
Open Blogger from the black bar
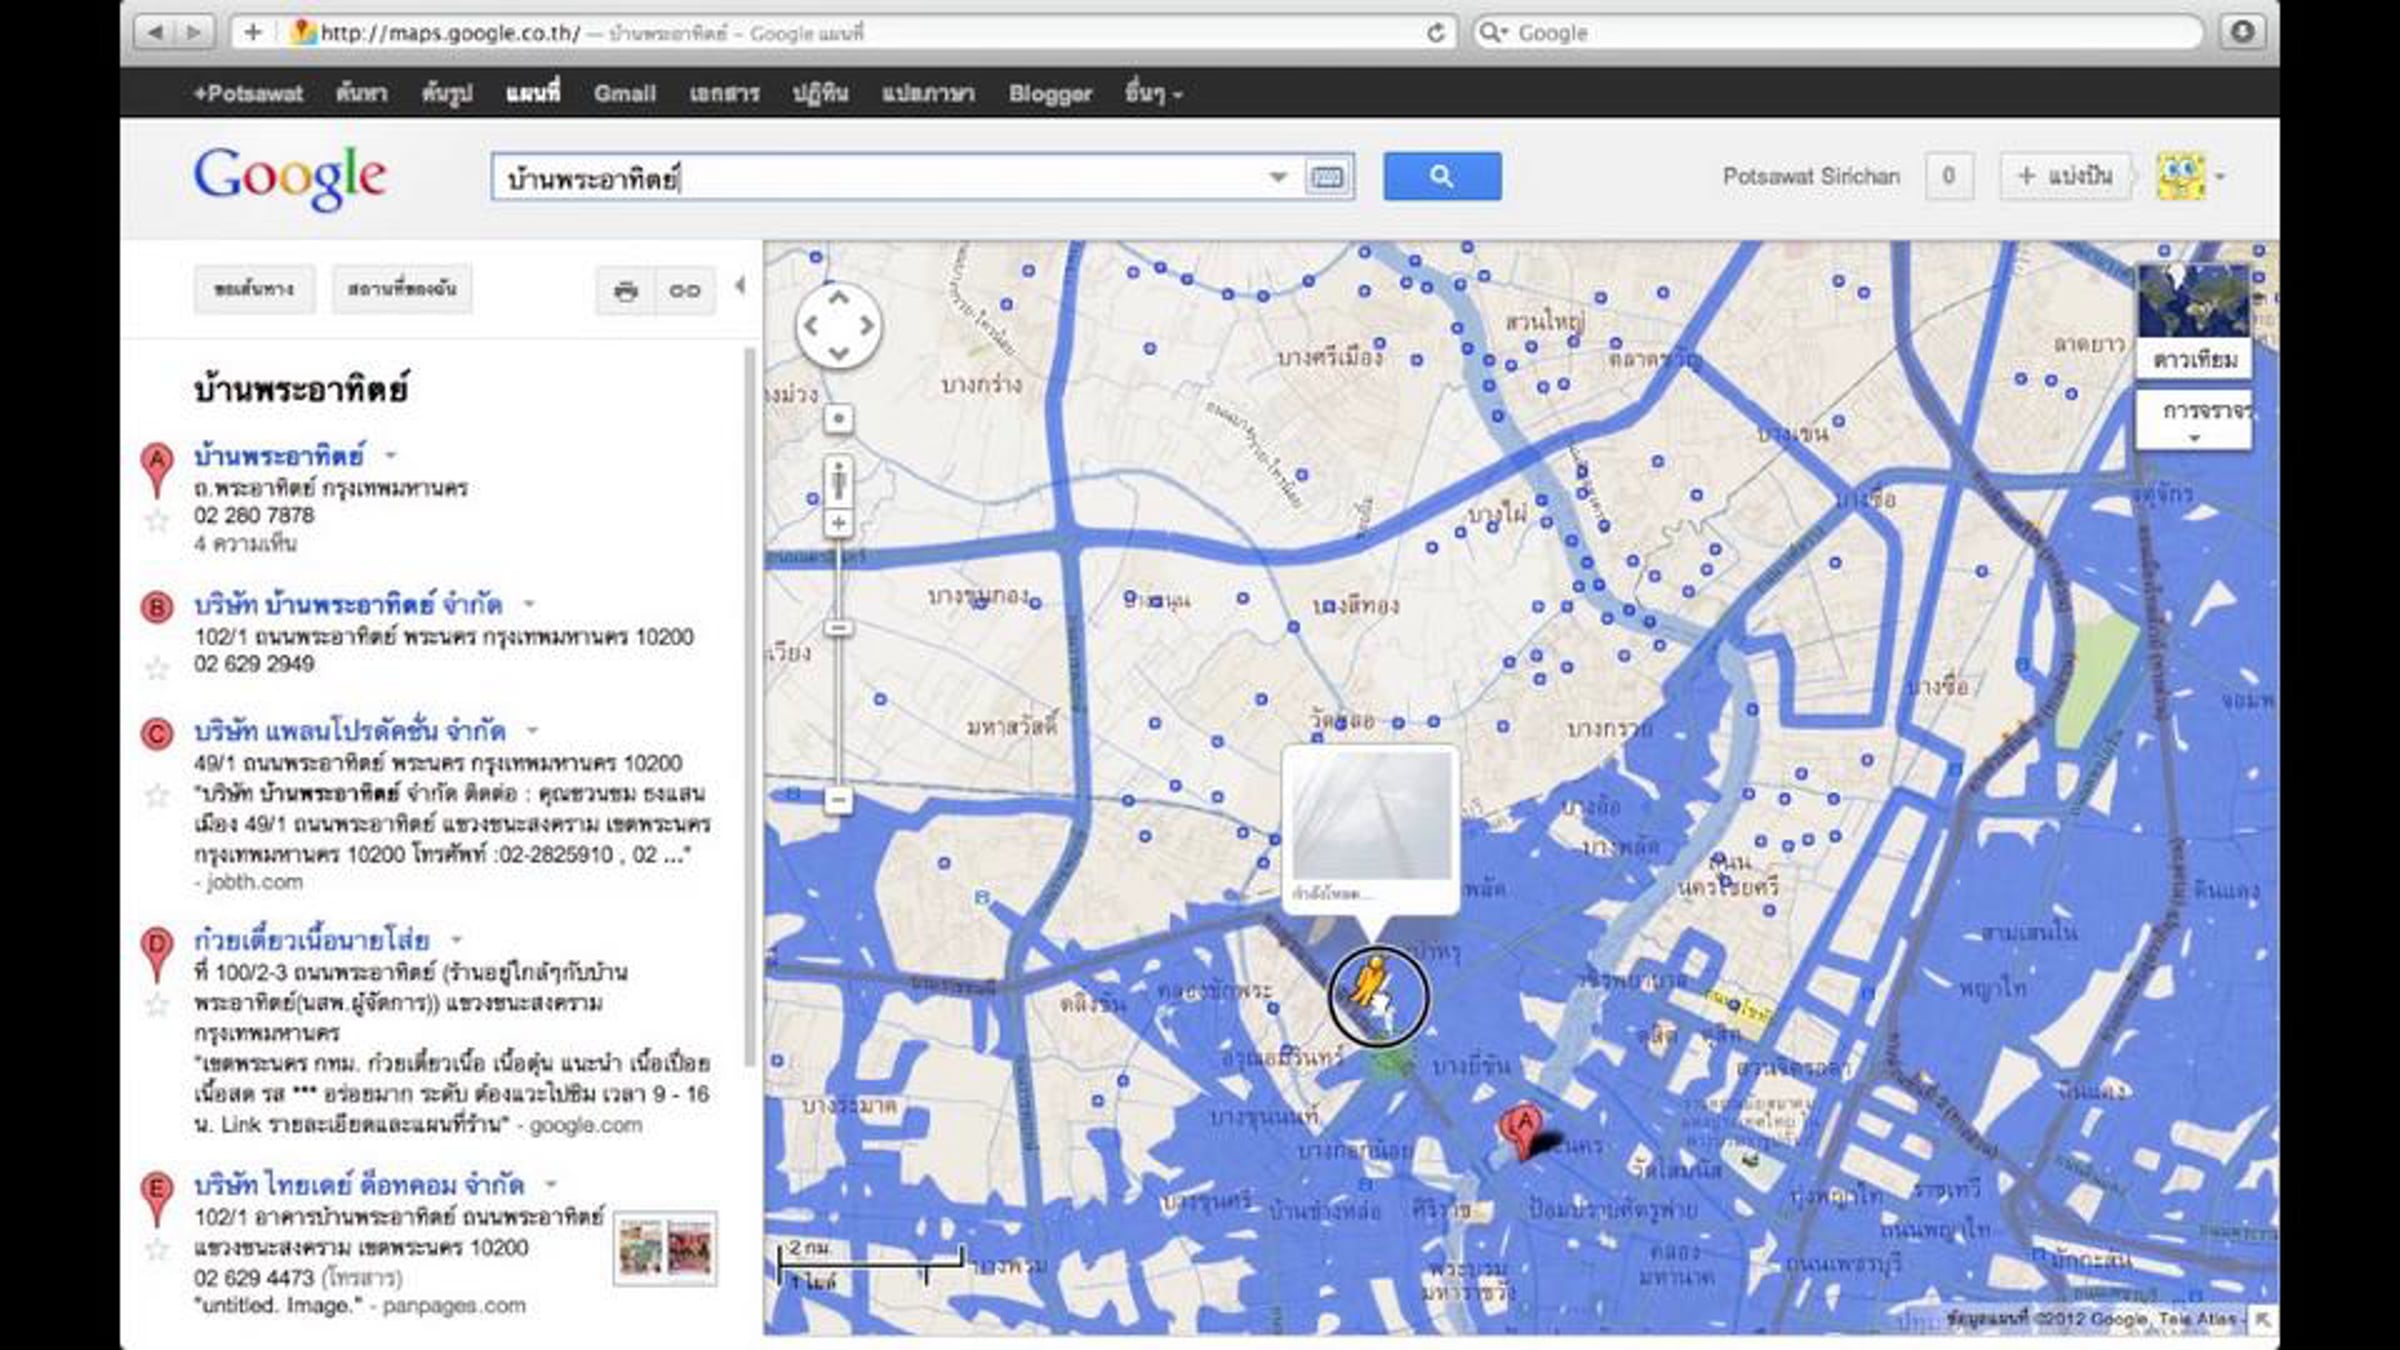[x=1050, y=93]
